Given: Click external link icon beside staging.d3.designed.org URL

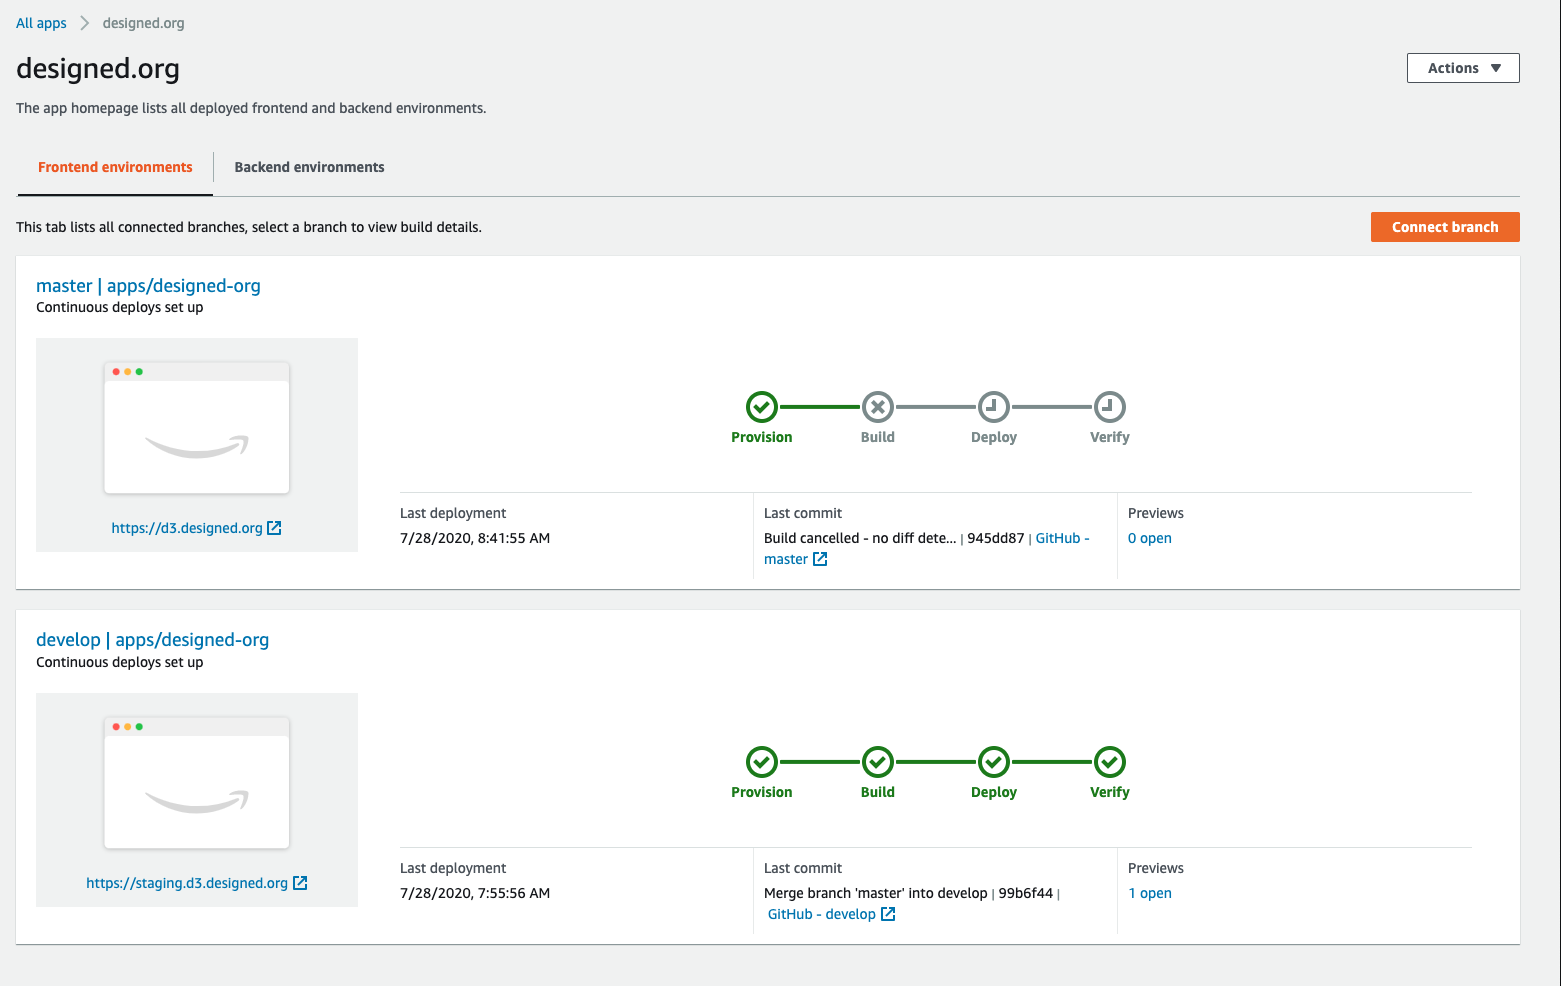Looking at the screenshot, I should click(x=300, y=883).
